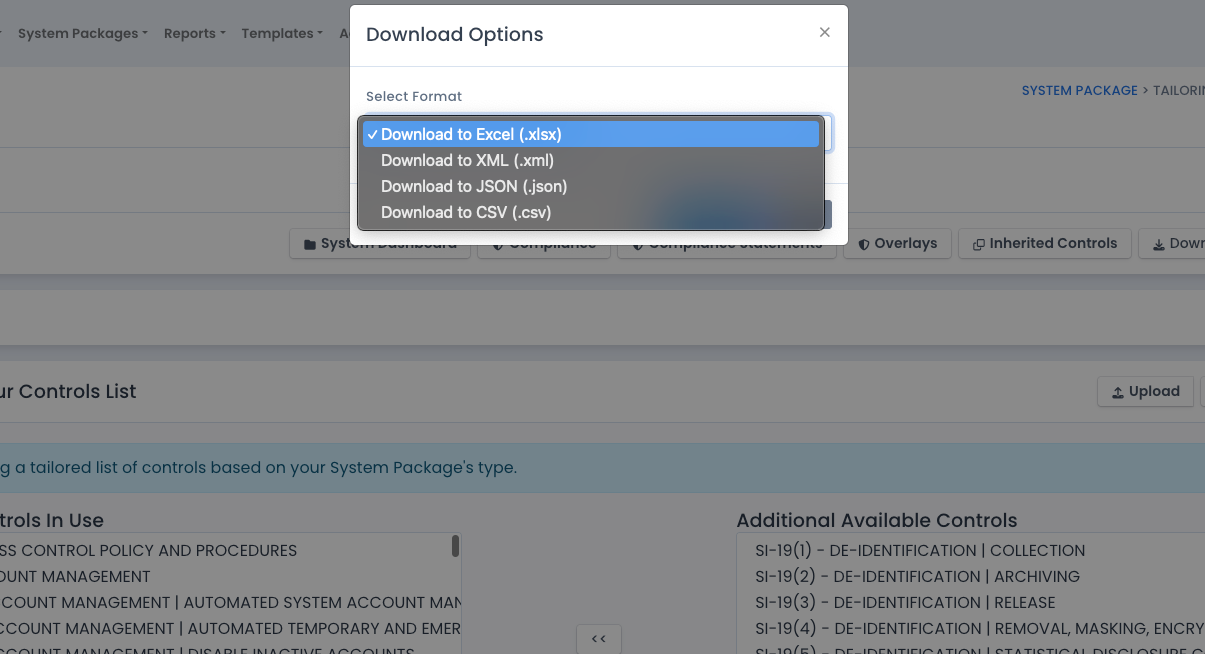Open the System Packages menu
The width and height of the screenshot is (1205, 654).
(78, 33)
